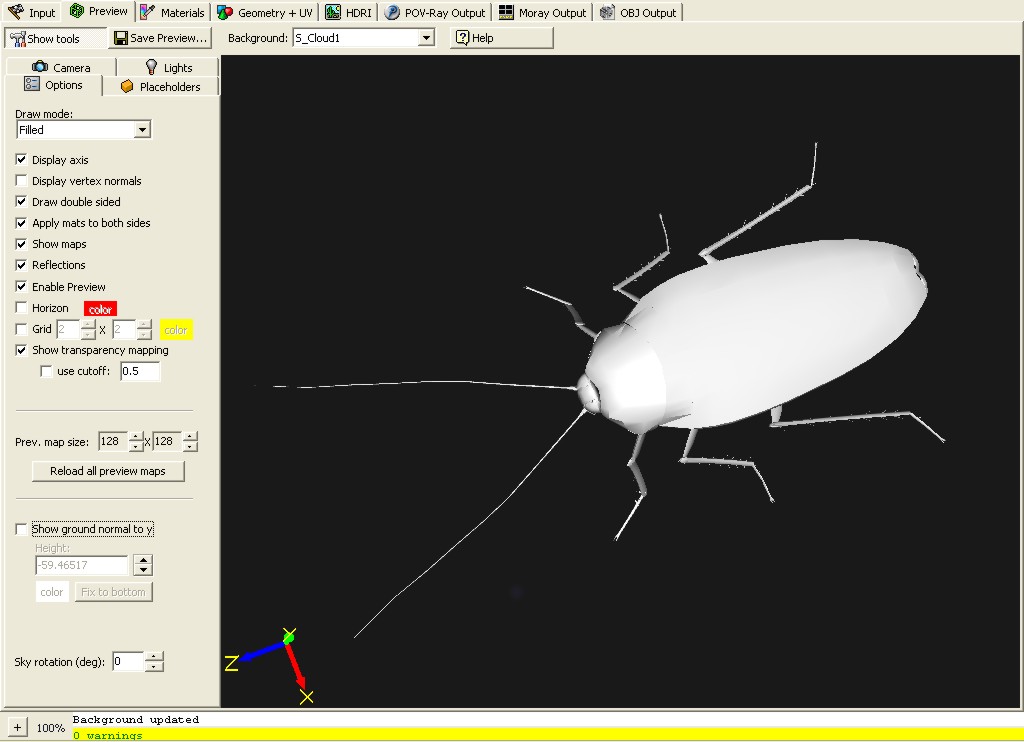The width and height of the screenshot is (1024, 742).
Task: Open the POV-Ray Output tab
Action: pos(434,13)
